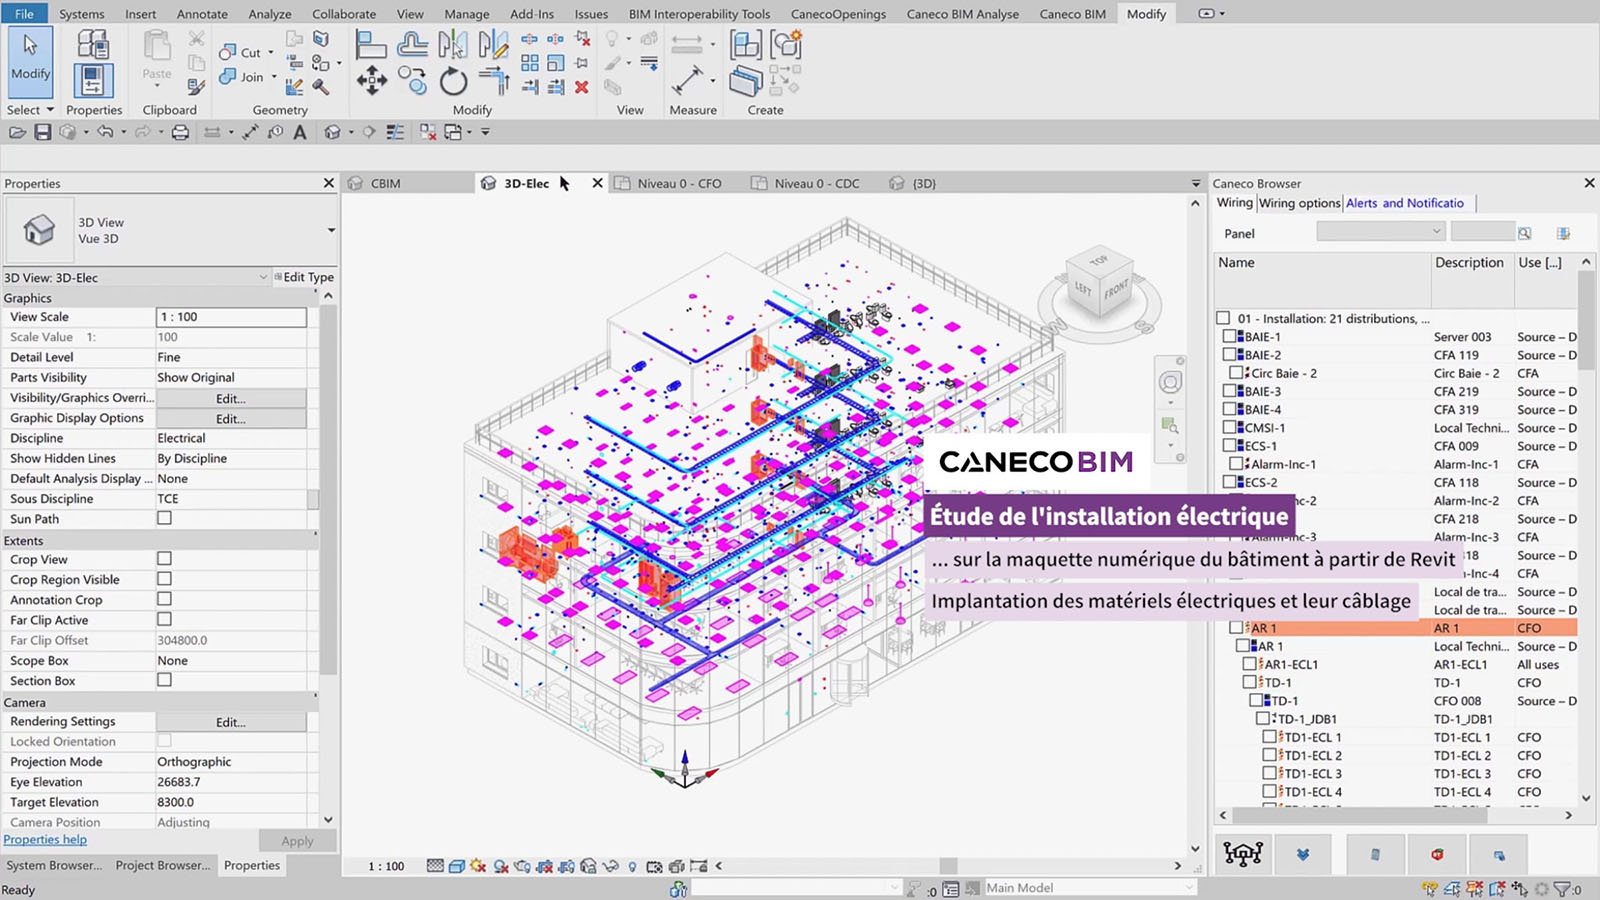Viewport: 1600px width, 900px height.
Task: Enable the Sun Path checkbox
Action: click(x=164, y=518)
